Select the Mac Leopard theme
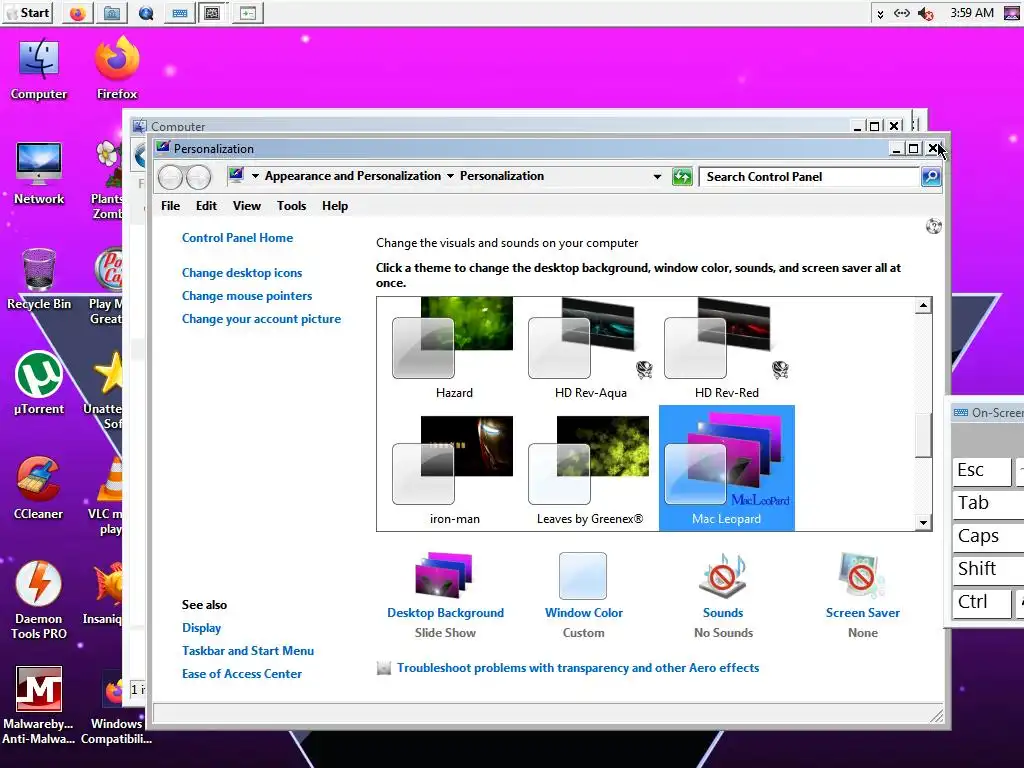This screenshot has width=1024, height=768. click(726, 468)
